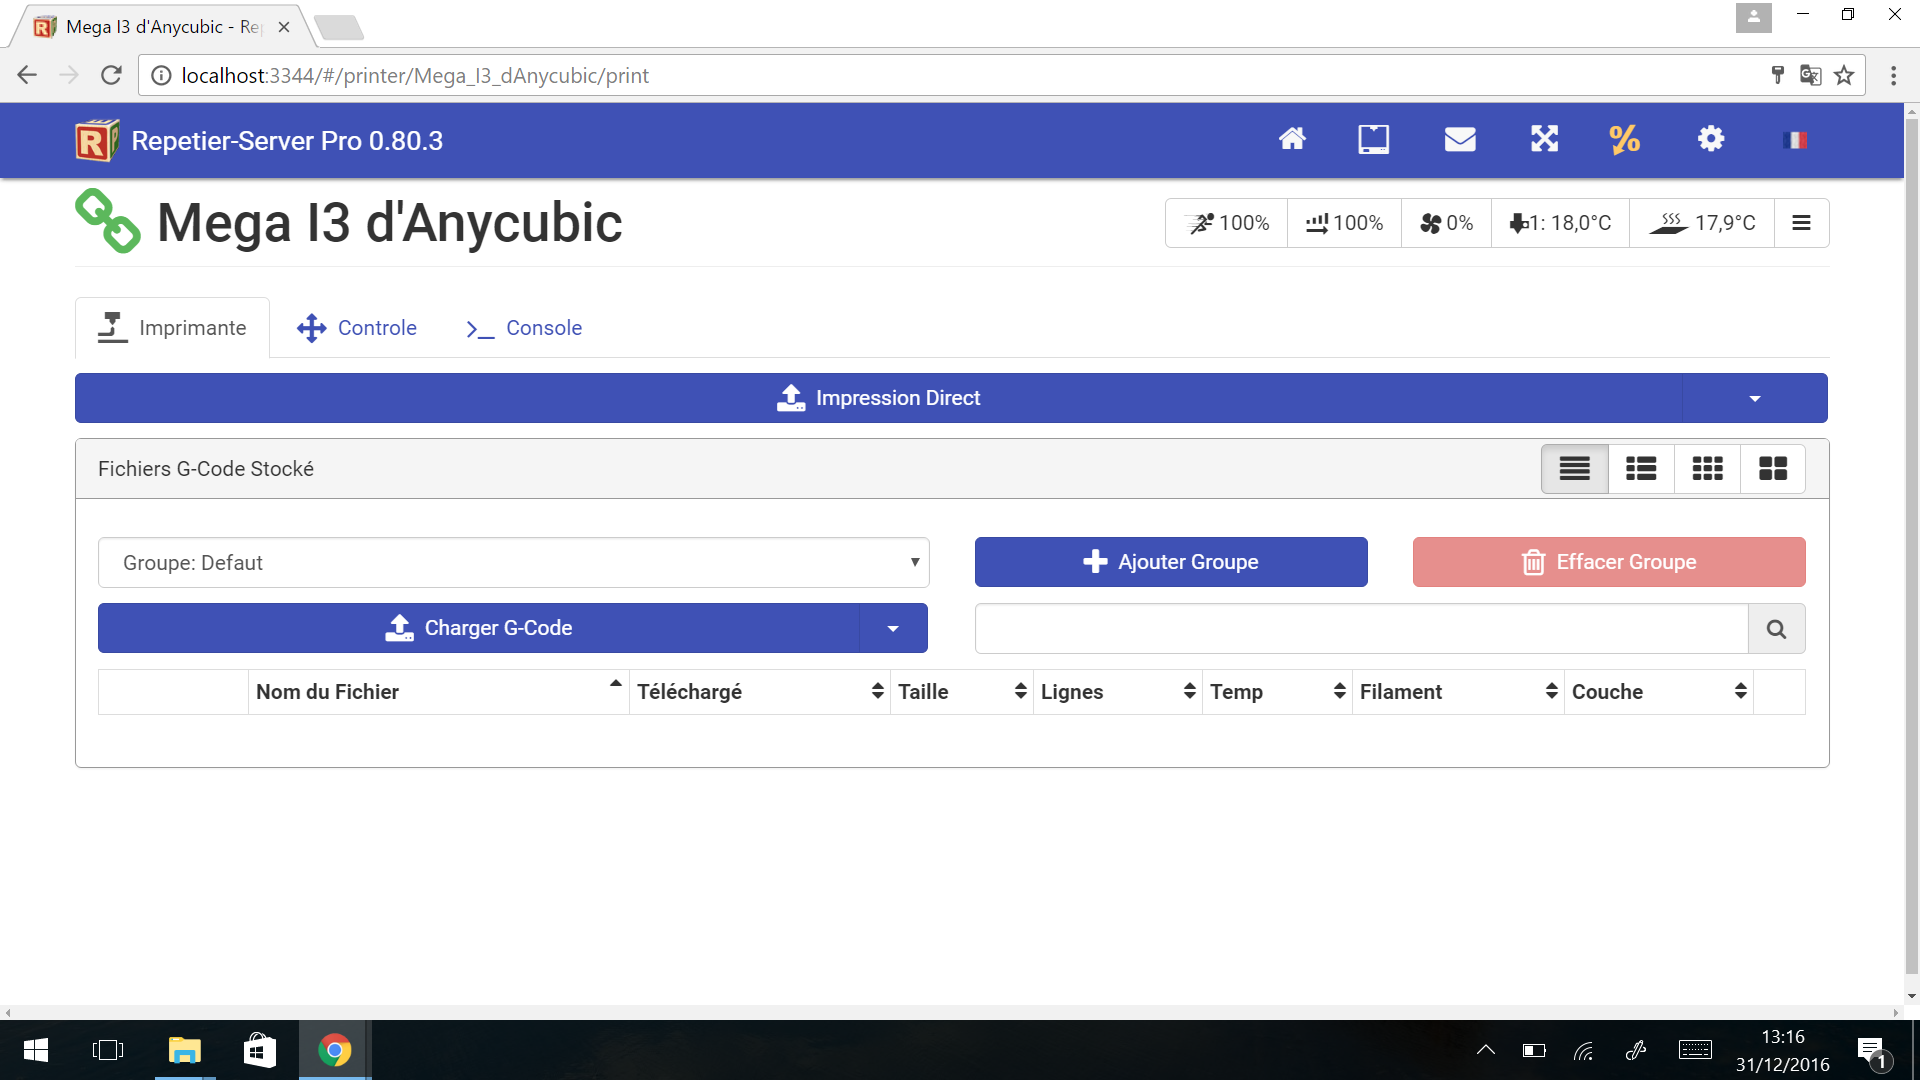Change language via French flag icon
1920x1080 pixels.
[1795, 140]
